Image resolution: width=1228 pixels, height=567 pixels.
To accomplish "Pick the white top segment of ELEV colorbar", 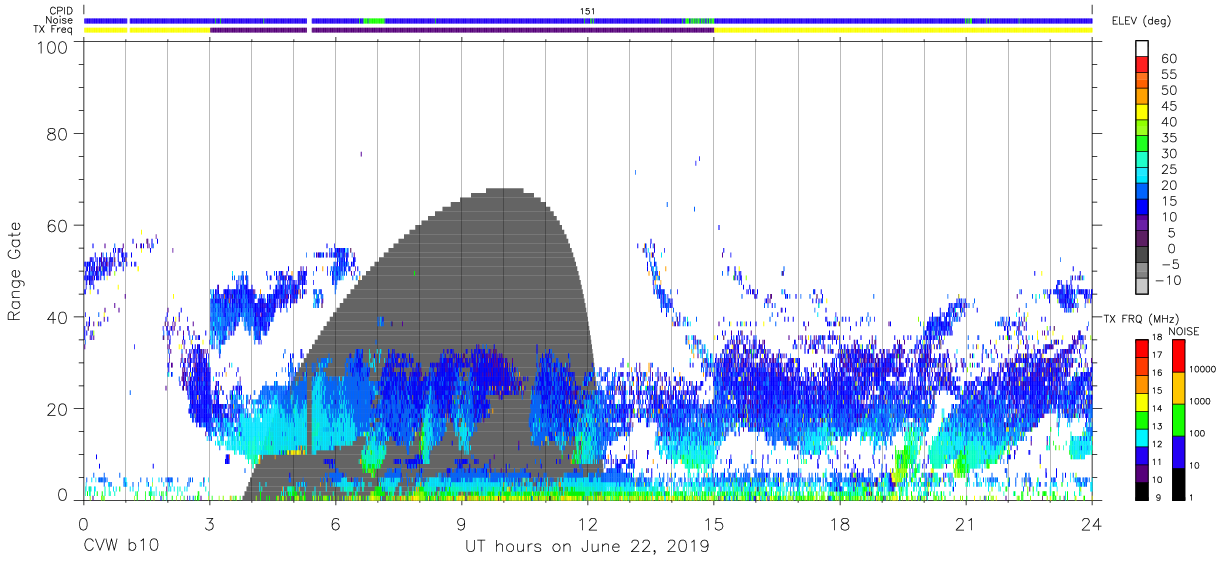I will click(x=1143, y=50).
